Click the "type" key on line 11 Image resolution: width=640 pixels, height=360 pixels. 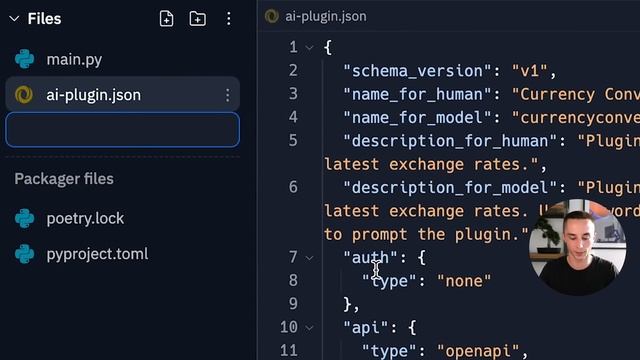389,351
